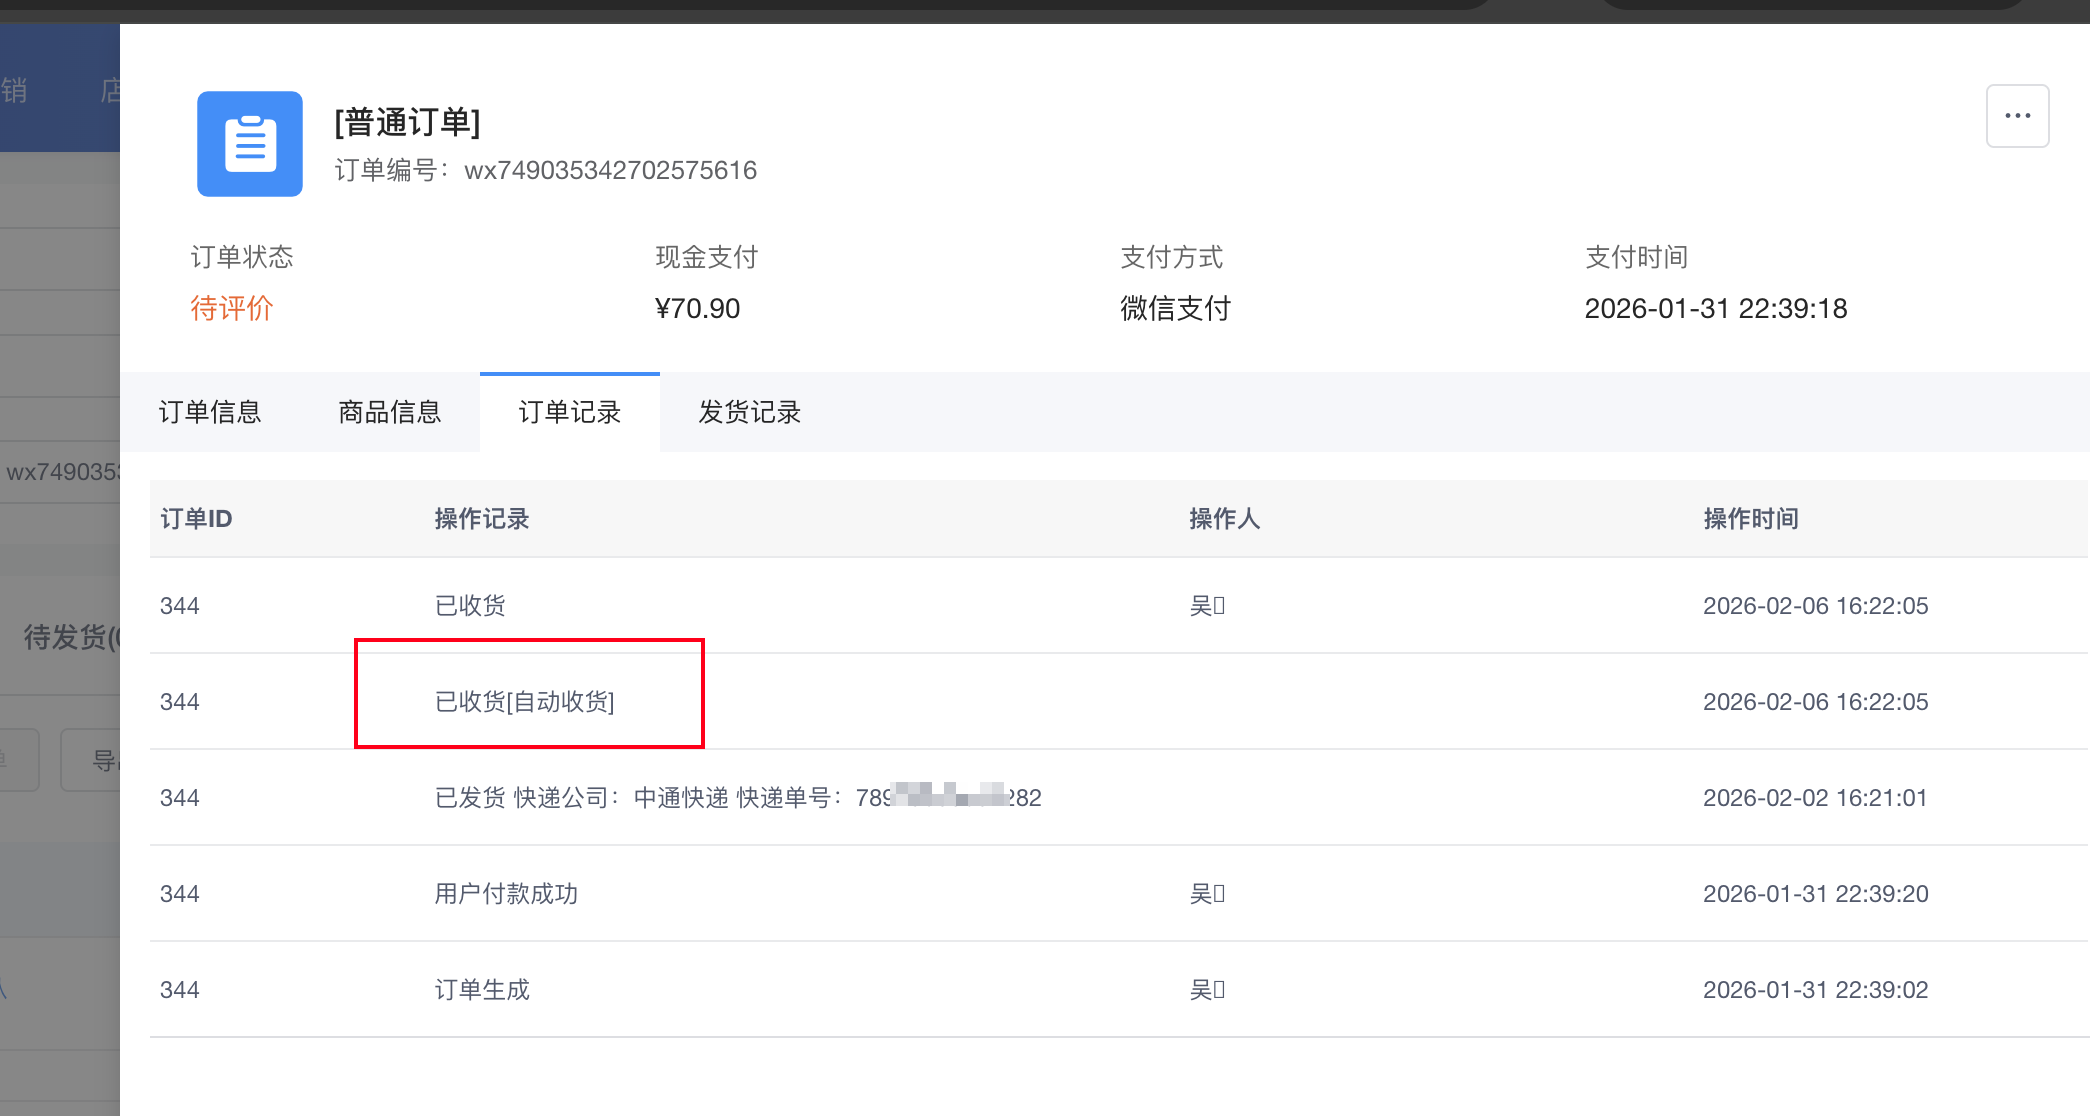Switch to the 订单信息 tab
2090x1116 pixels.
210,412
